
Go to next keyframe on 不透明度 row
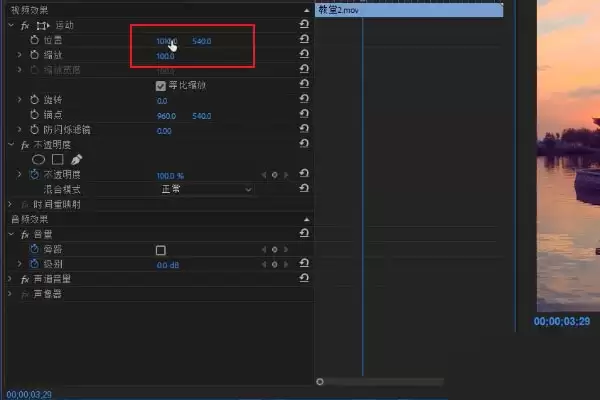pos(285,175)
